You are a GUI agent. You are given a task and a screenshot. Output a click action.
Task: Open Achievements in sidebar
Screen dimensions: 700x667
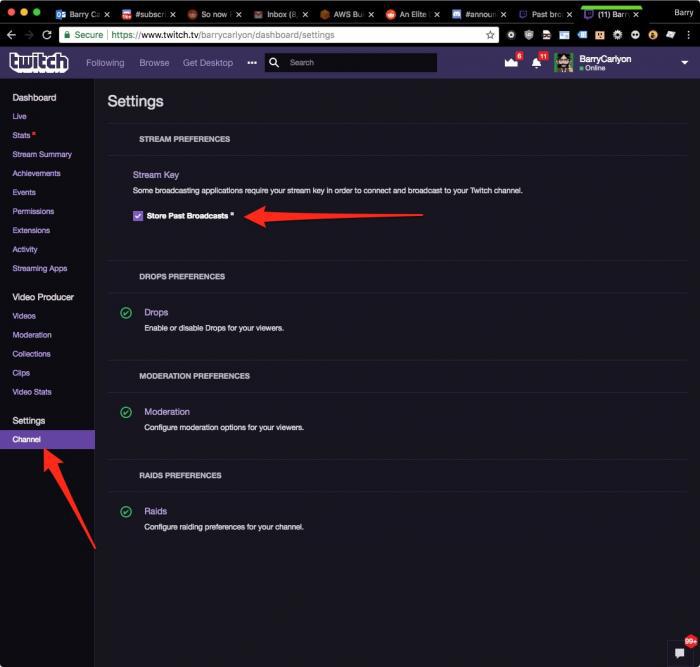pos(36,174)
